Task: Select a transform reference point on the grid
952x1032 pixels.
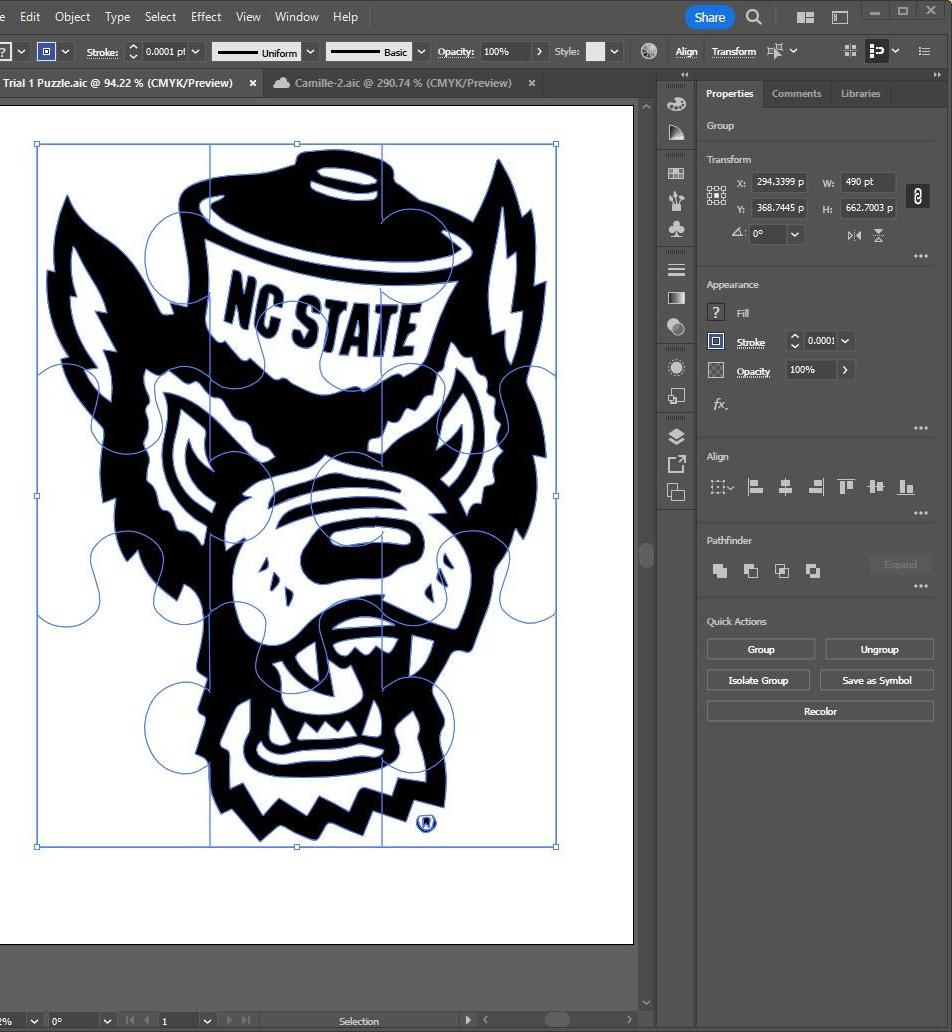Action: (716, 196)
